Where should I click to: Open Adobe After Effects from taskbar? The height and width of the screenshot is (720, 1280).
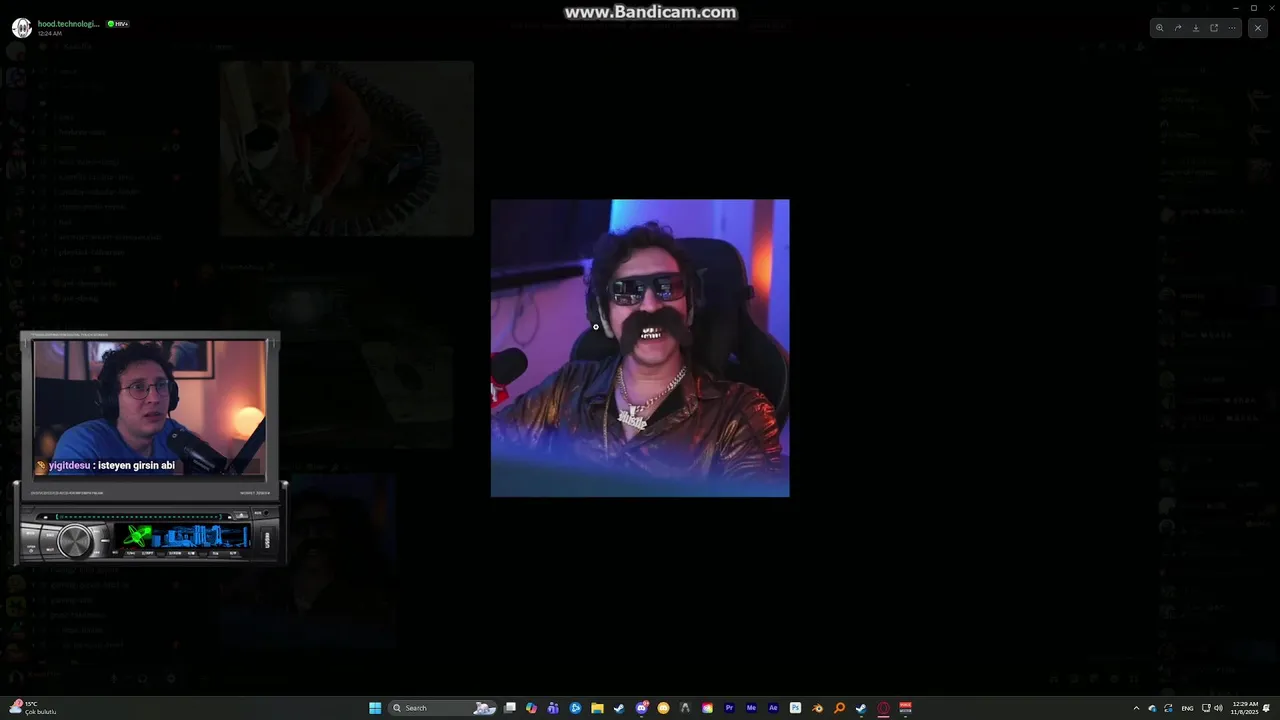click(773, 708)
